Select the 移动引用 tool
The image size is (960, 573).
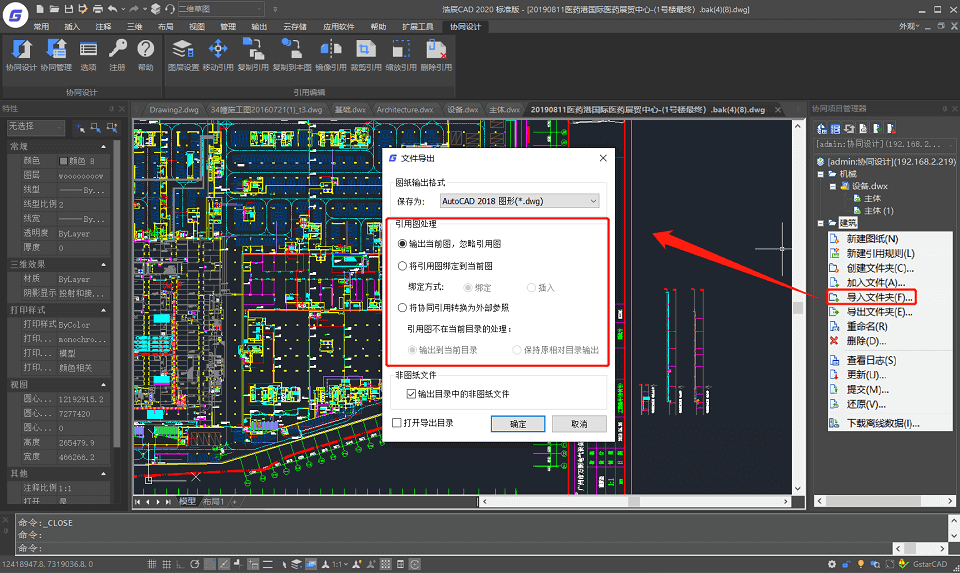pos(218,54)
